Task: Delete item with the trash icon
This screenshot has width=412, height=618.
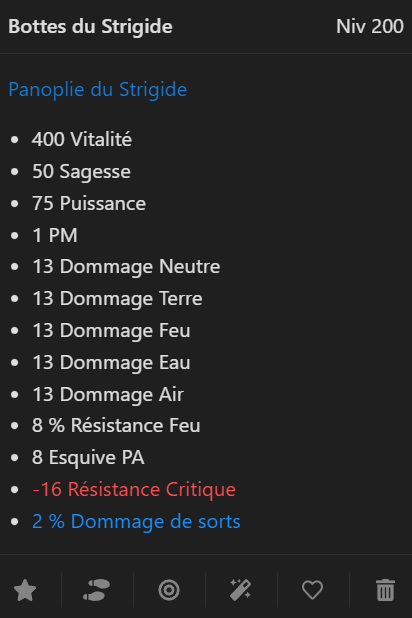Action: (x=385, y=590)
